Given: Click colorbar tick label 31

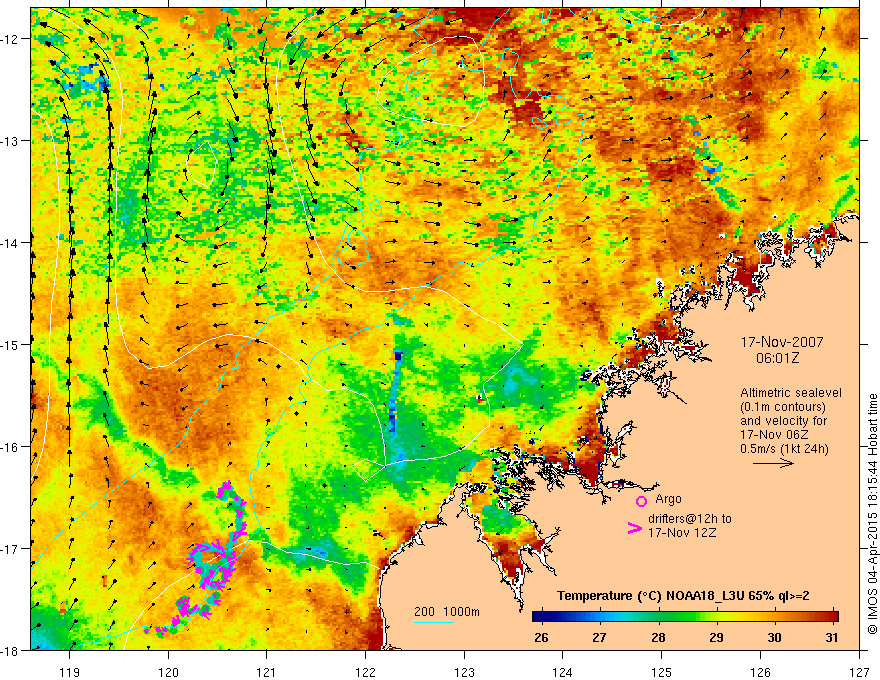Looking at the screenshot, I should click(832, 637).
